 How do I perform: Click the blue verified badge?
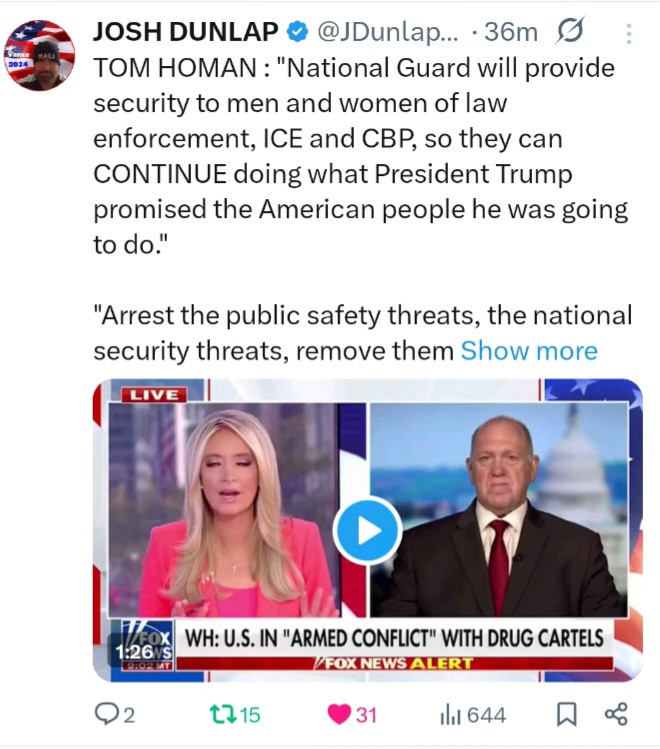pyautogui.click(x=297, y=32)
